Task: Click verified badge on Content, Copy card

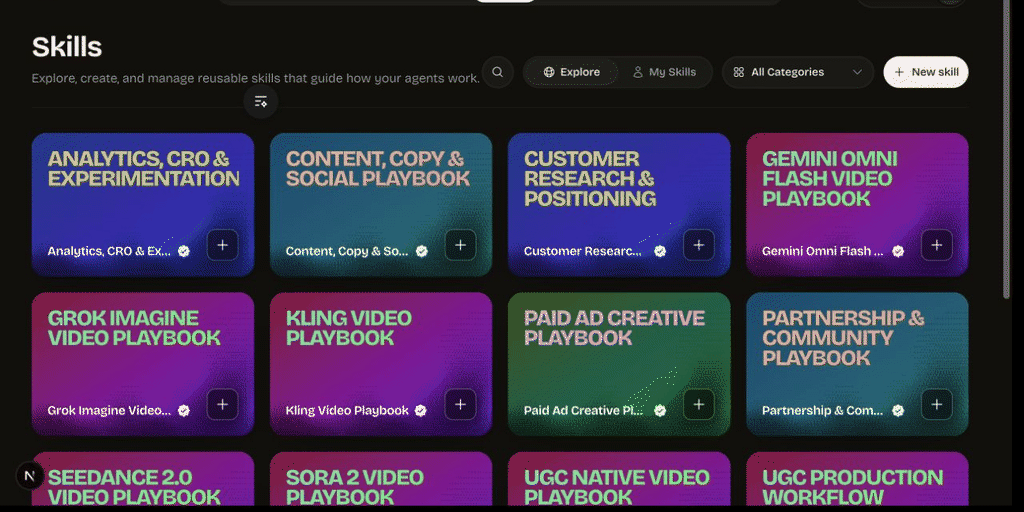Action: pos(422,251)
